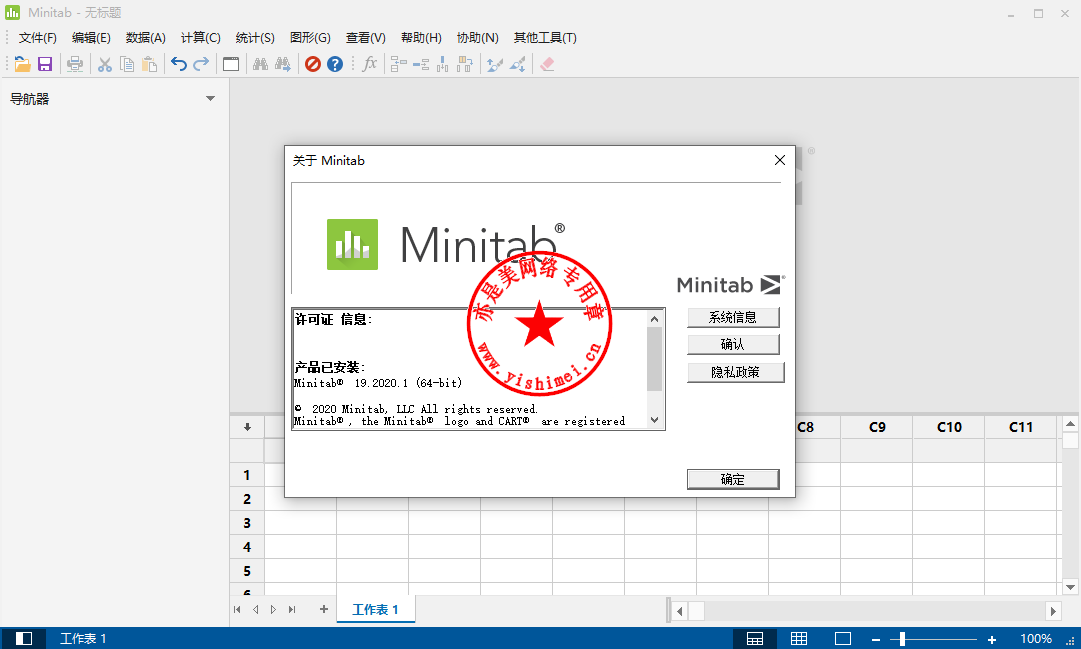This screenshot has width=1081, height=649.
Task: Click the fx Assign Formula icon
Action: click(370, 63)
